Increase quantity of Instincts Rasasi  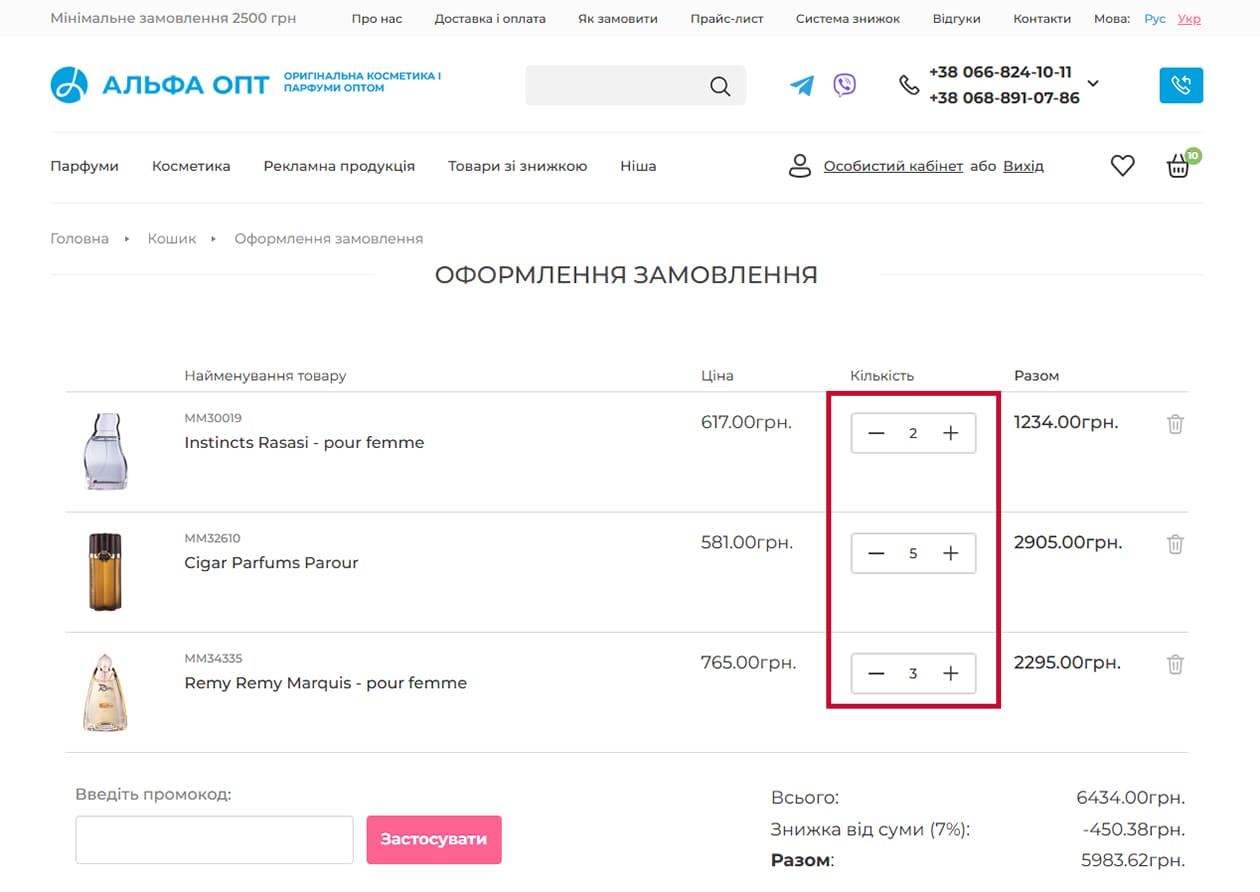[x=951, y=433]
